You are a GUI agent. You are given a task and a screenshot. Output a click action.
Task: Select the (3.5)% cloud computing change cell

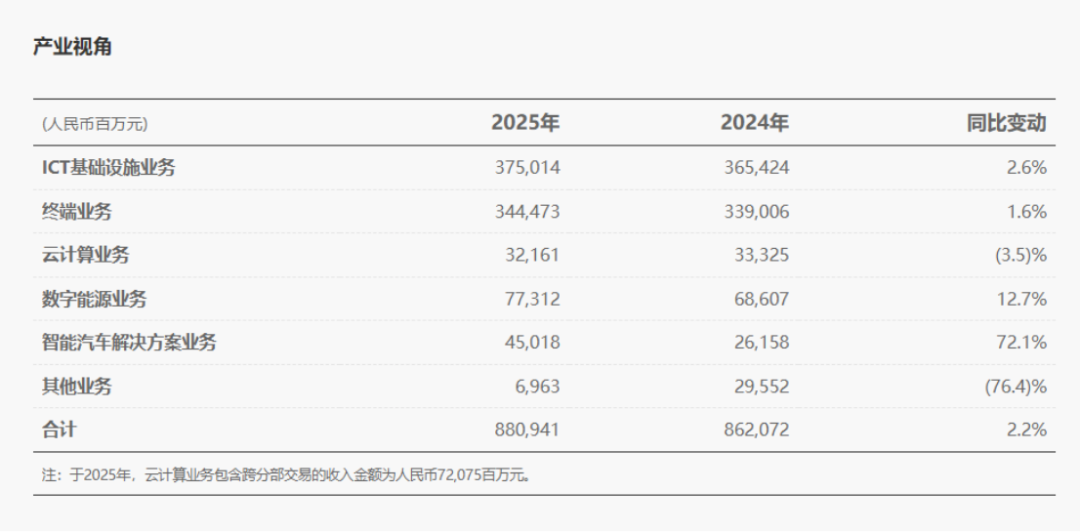click(x=1019, y=255)
